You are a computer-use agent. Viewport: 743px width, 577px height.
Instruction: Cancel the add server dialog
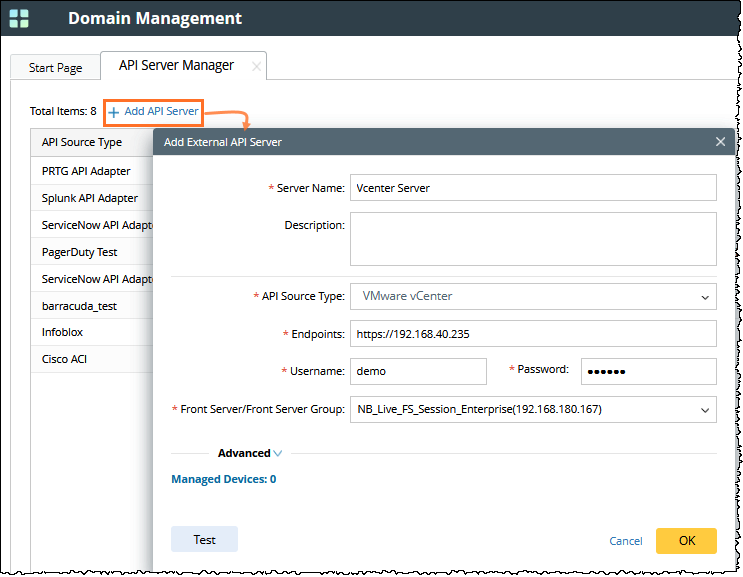pos(626,541)
